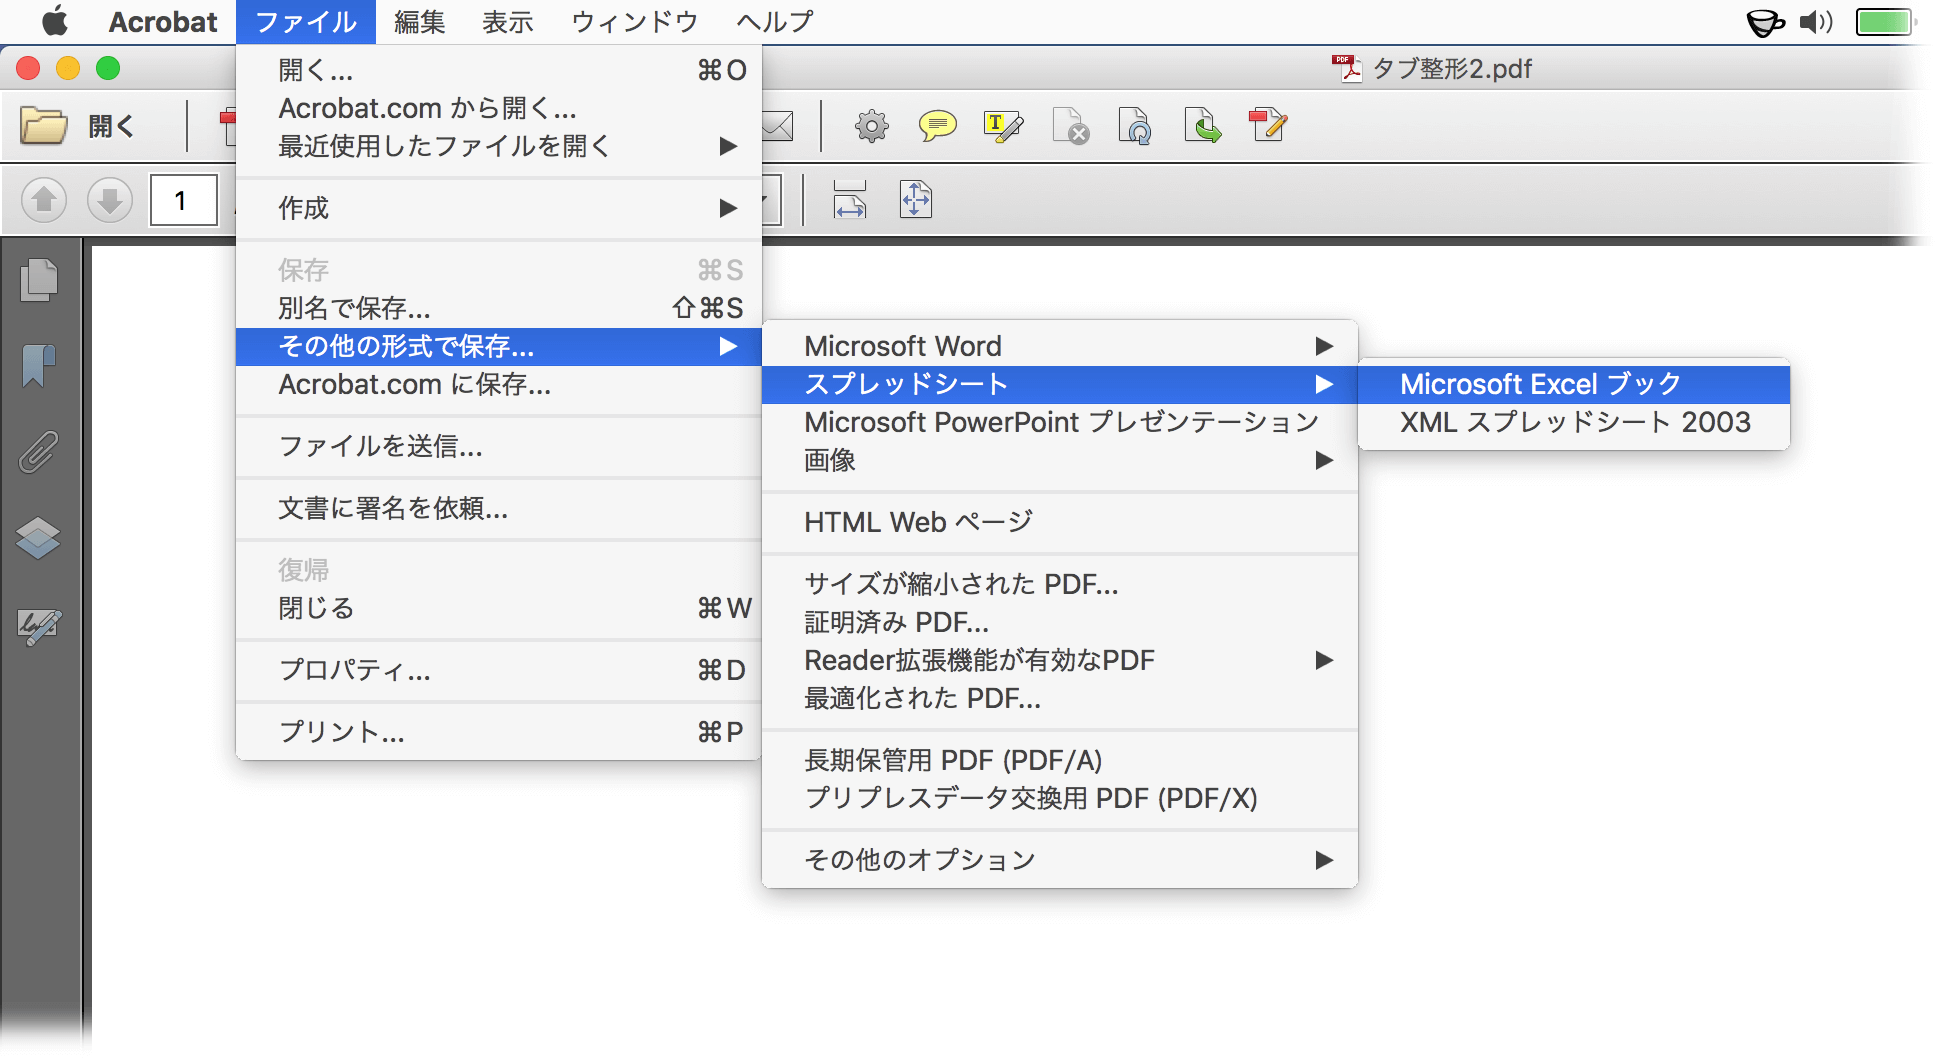The height and width of the screenshot is (1058, 1938).
Task: Click the Apple menu logo
Action: pyautogui.click(x=55, y=21)
